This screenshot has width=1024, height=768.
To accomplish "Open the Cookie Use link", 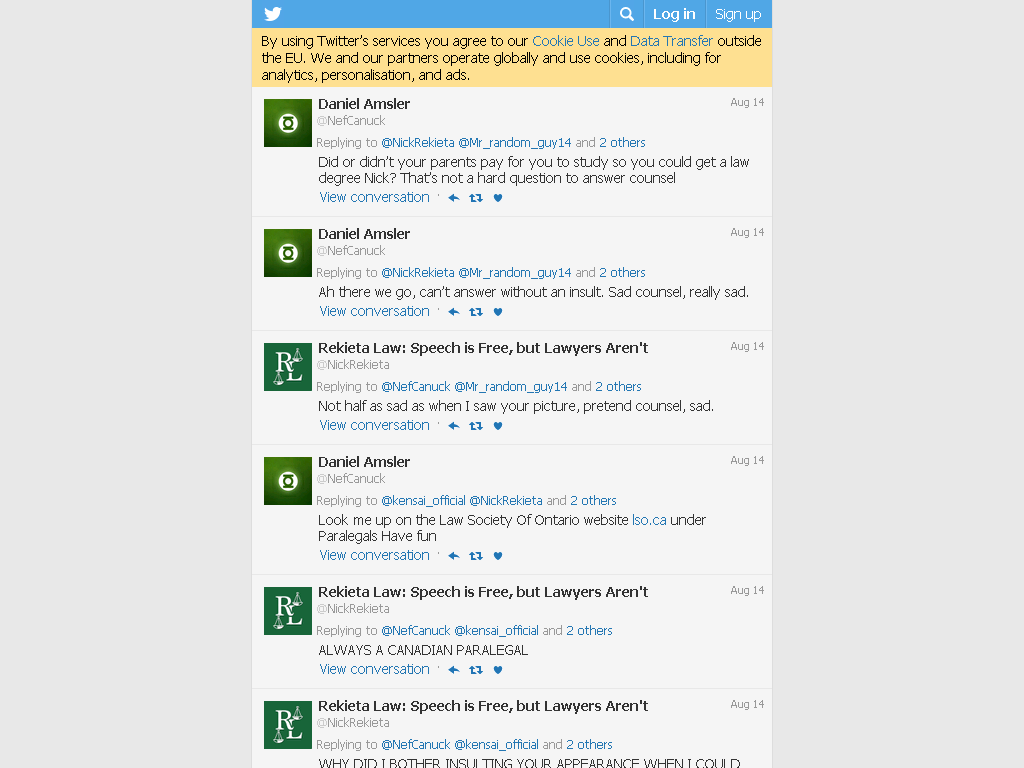I will [x=566, y=41].
